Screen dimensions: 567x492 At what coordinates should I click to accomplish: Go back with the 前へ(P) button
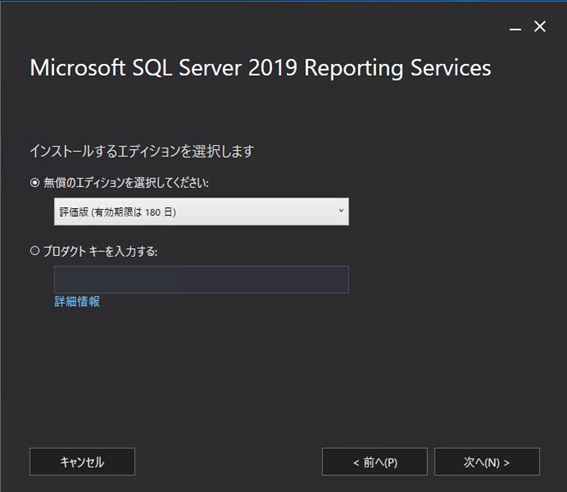[375, 462]
